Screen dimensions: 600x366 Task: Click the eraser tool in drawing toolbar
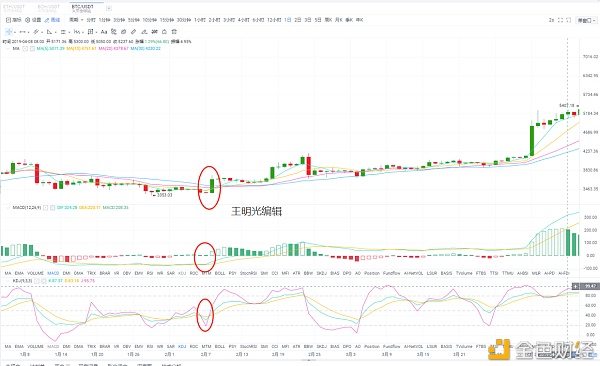[x=144, y=32]
